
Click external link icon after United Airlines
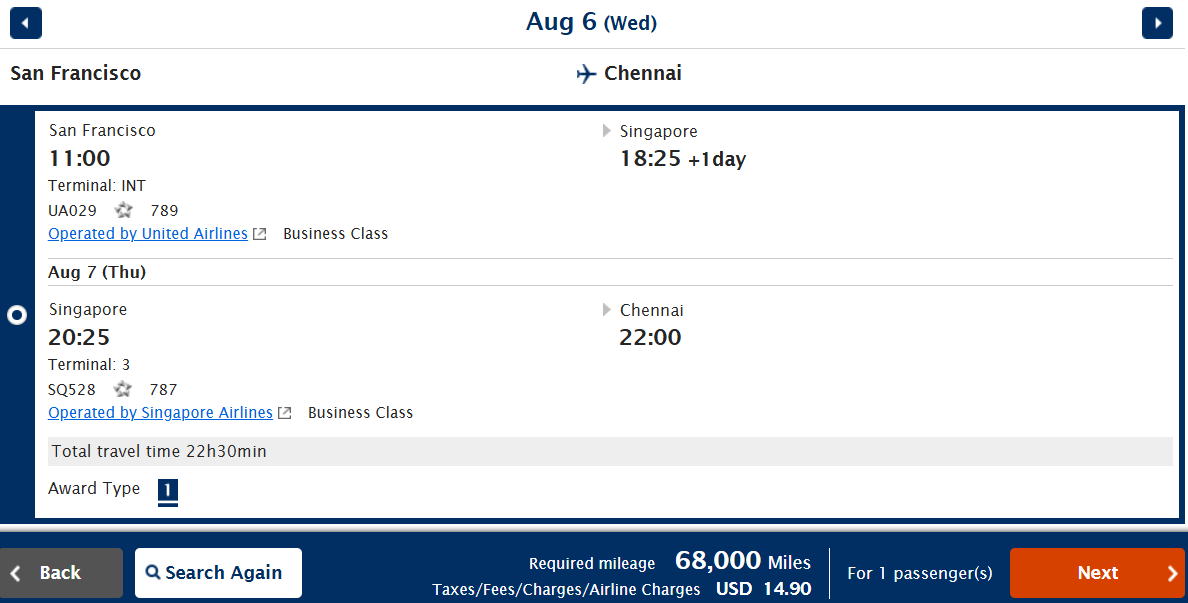click(259, 234)
